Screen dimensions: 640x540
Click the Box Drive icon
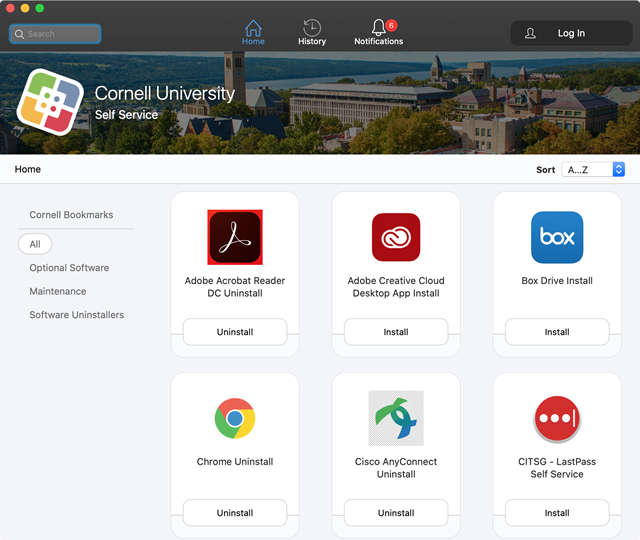pos(557,237)
